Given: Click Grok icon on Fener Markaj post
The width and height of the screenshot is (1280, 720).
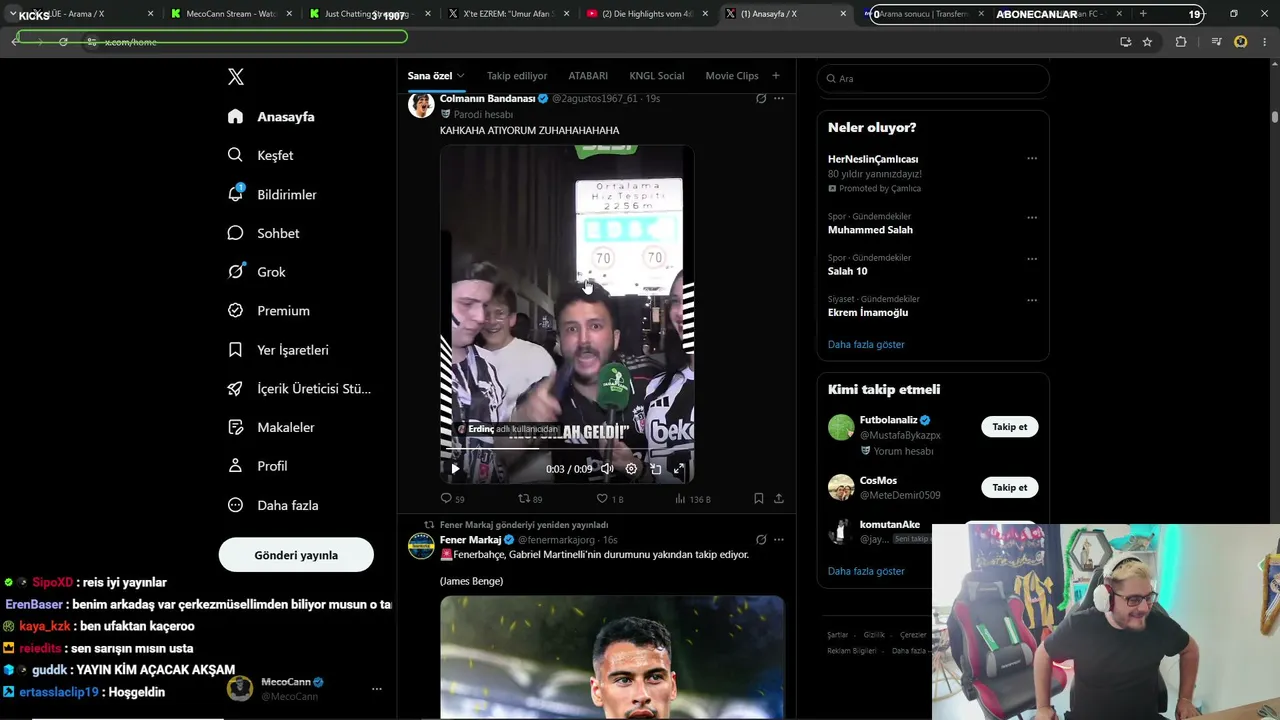Looking at the screenshot, I should [x=761, y=540].
